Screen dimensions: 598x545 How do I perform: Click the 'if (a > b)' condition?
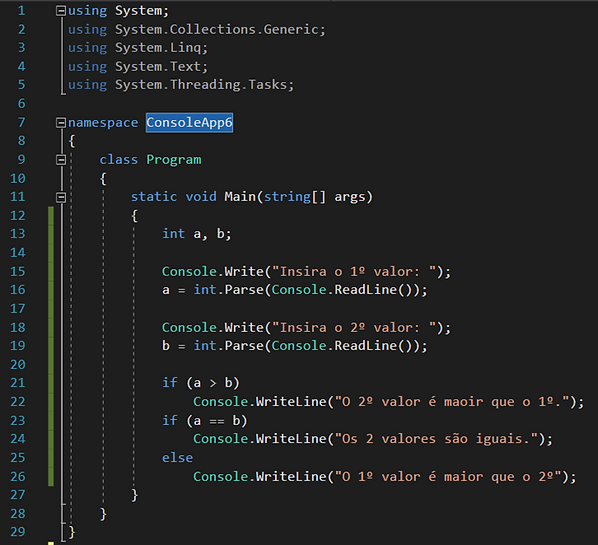[201, 383]
